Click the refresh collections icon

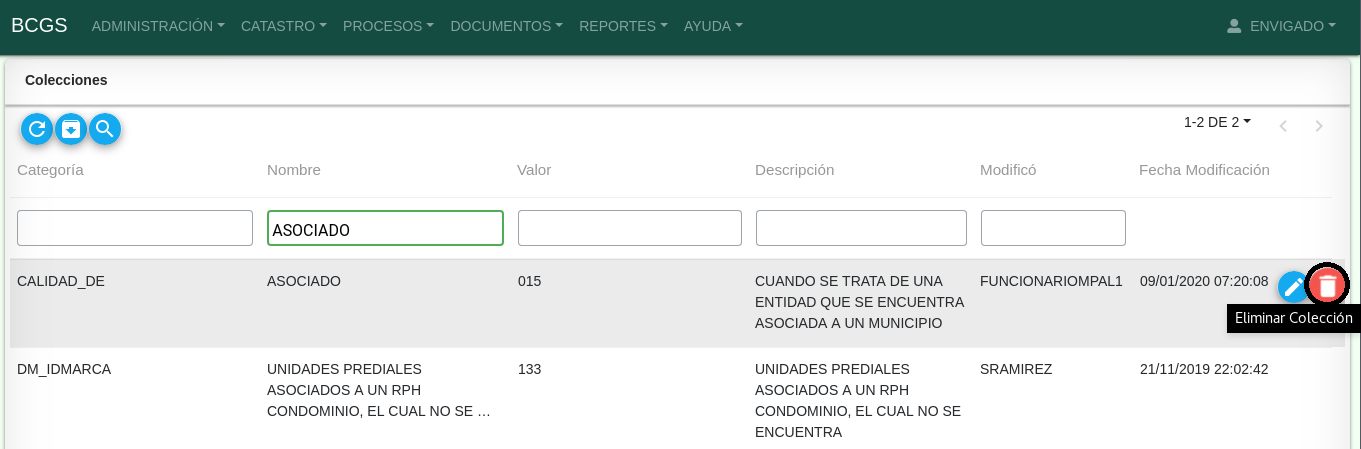pyautogui.click(x=37, y=129)
